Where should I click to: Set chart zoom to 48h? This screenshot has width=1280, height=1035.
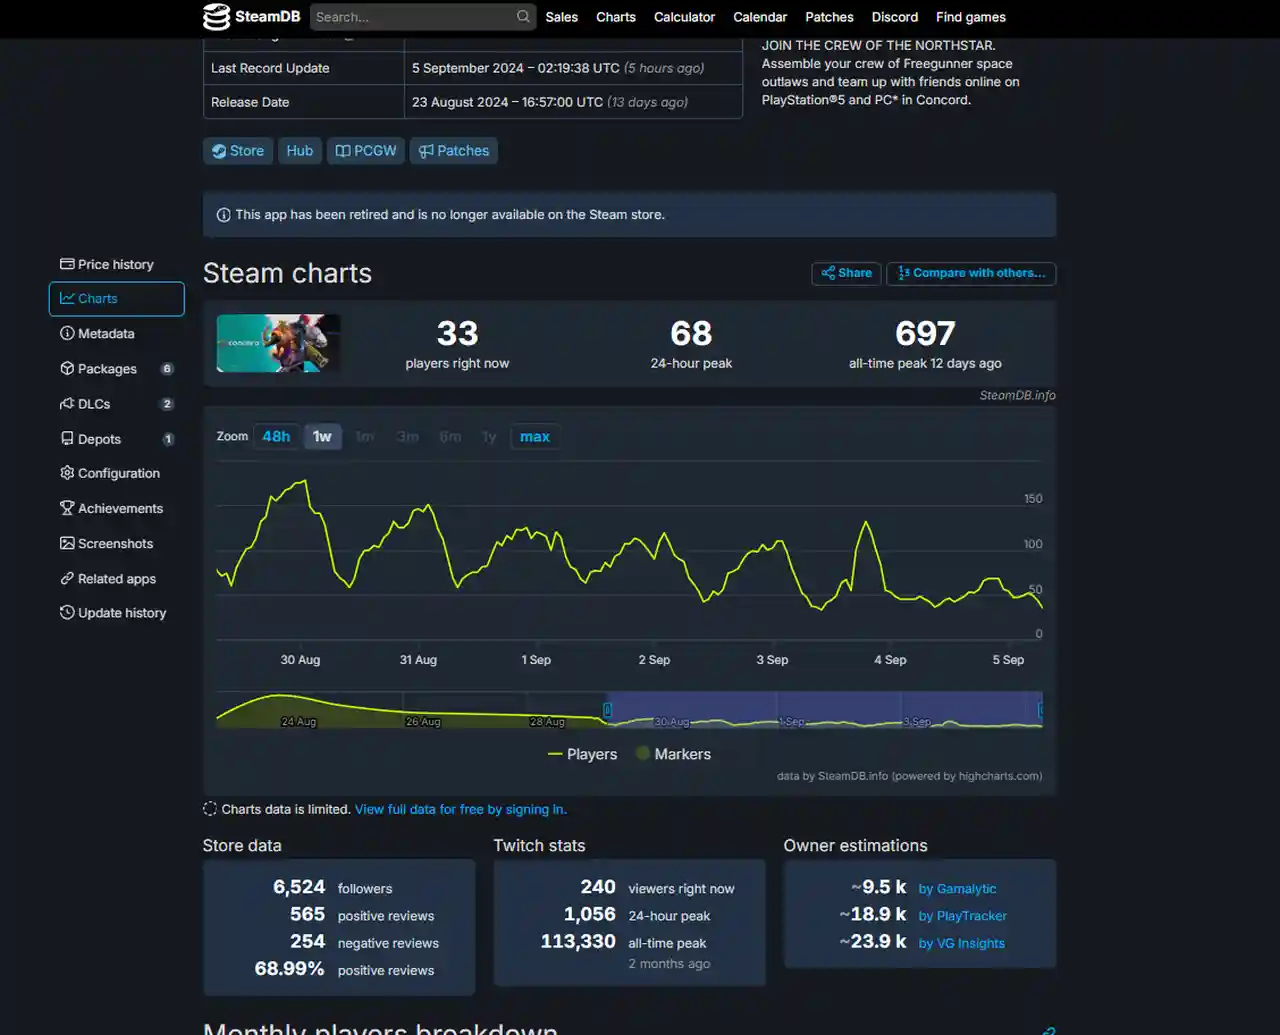click(x=276, y=437)
